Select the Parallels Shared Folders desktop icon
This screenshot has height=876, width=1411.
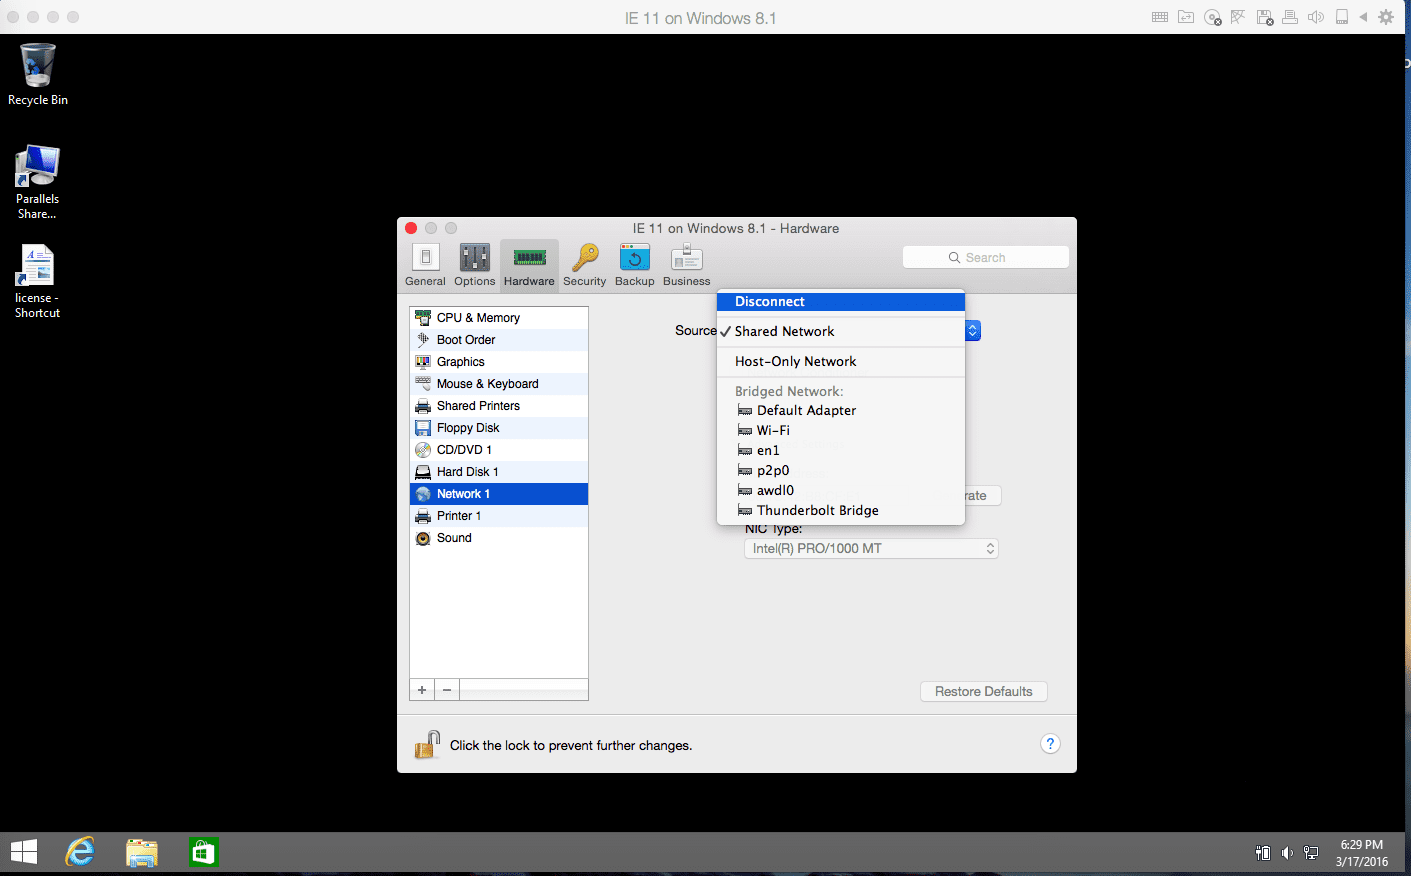pos(37,182)
